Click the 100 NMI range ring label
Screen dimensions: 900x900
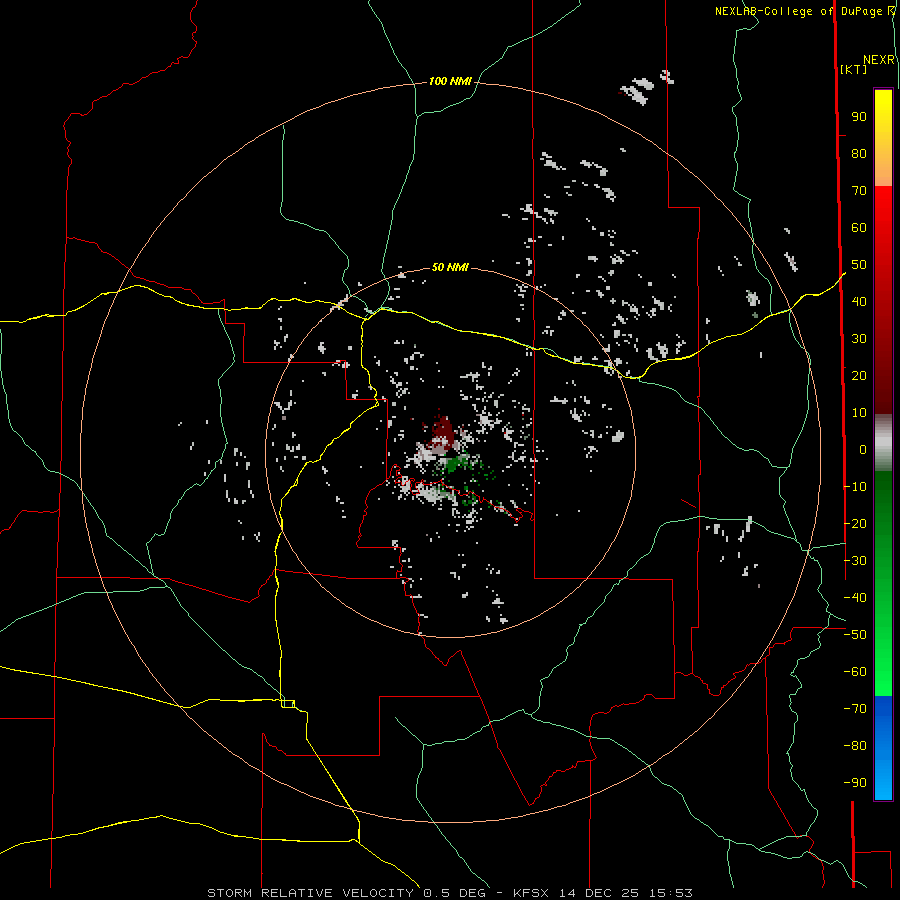[x=450, y=82]
